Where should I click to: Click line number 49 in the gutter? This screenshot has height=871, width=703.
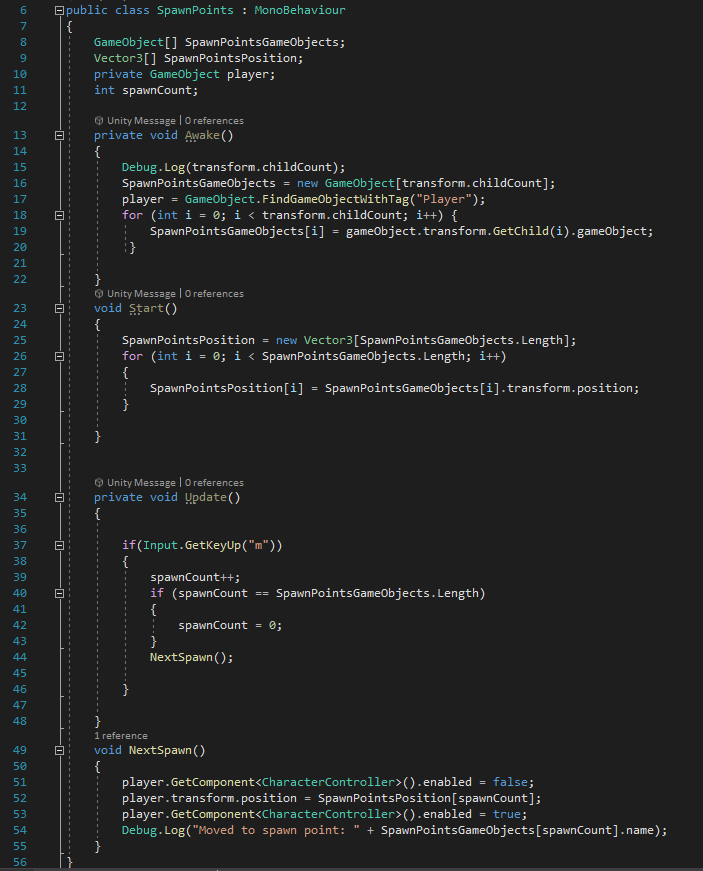[x=20, y=750]
